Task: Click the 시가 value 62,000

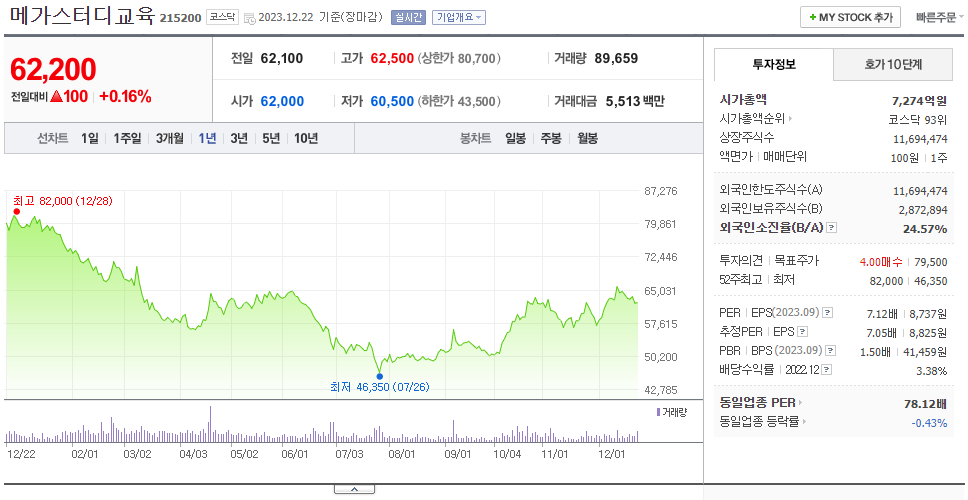Action: [x=282, y=101]
